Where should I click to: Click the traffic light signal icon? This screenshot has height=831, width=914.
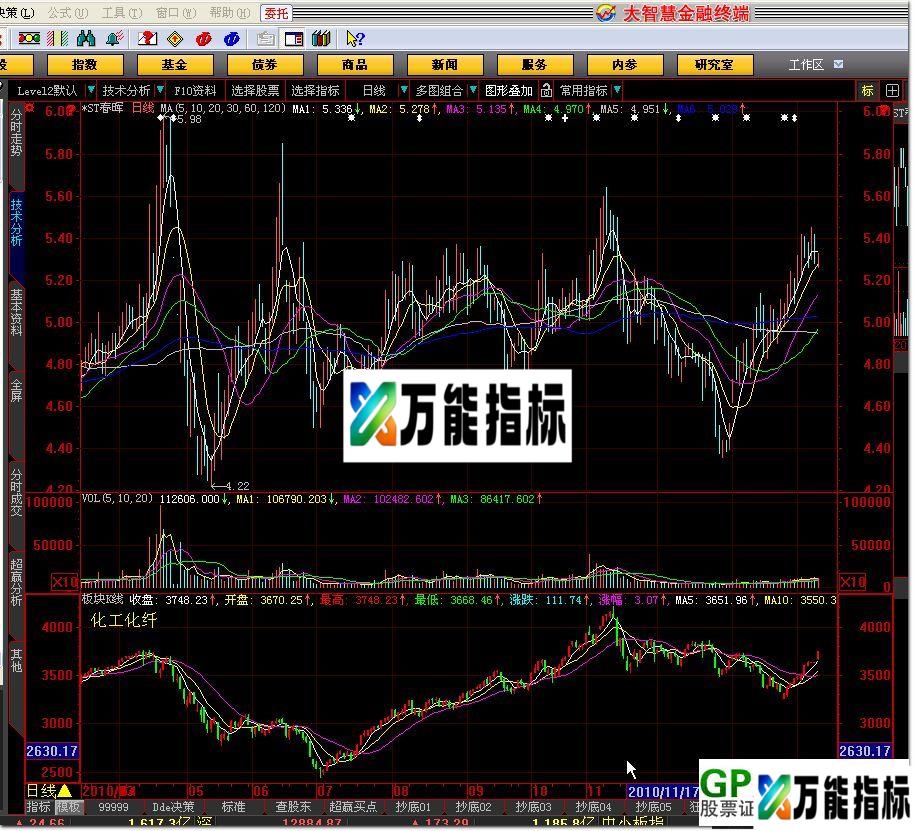click(x=30, y=38)
